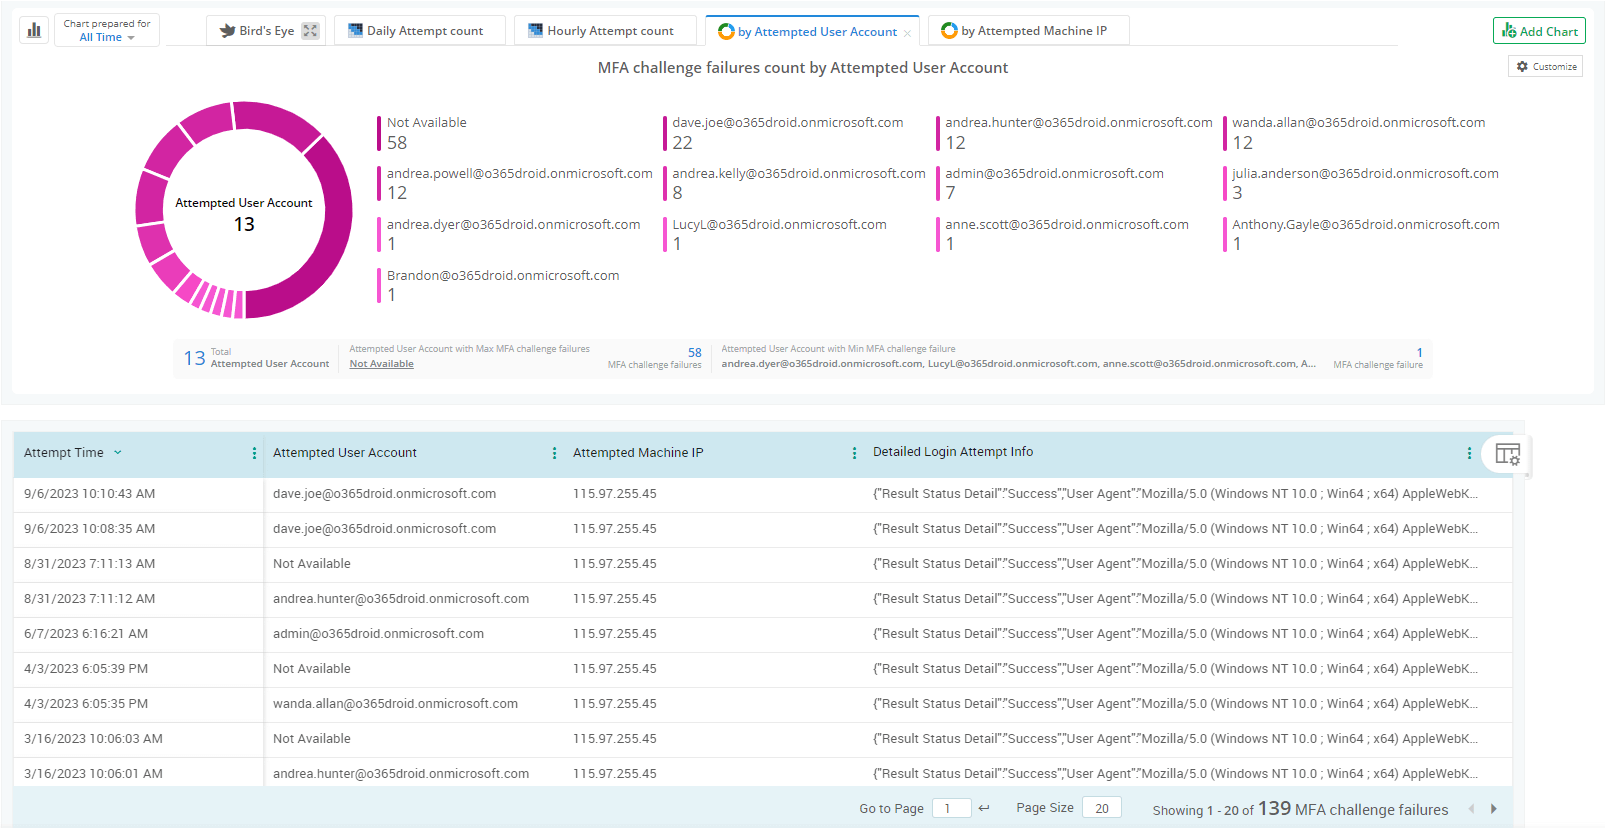Click the Customize gear button
This screenshot has width=1605, height=828.
pos(1545,66)
